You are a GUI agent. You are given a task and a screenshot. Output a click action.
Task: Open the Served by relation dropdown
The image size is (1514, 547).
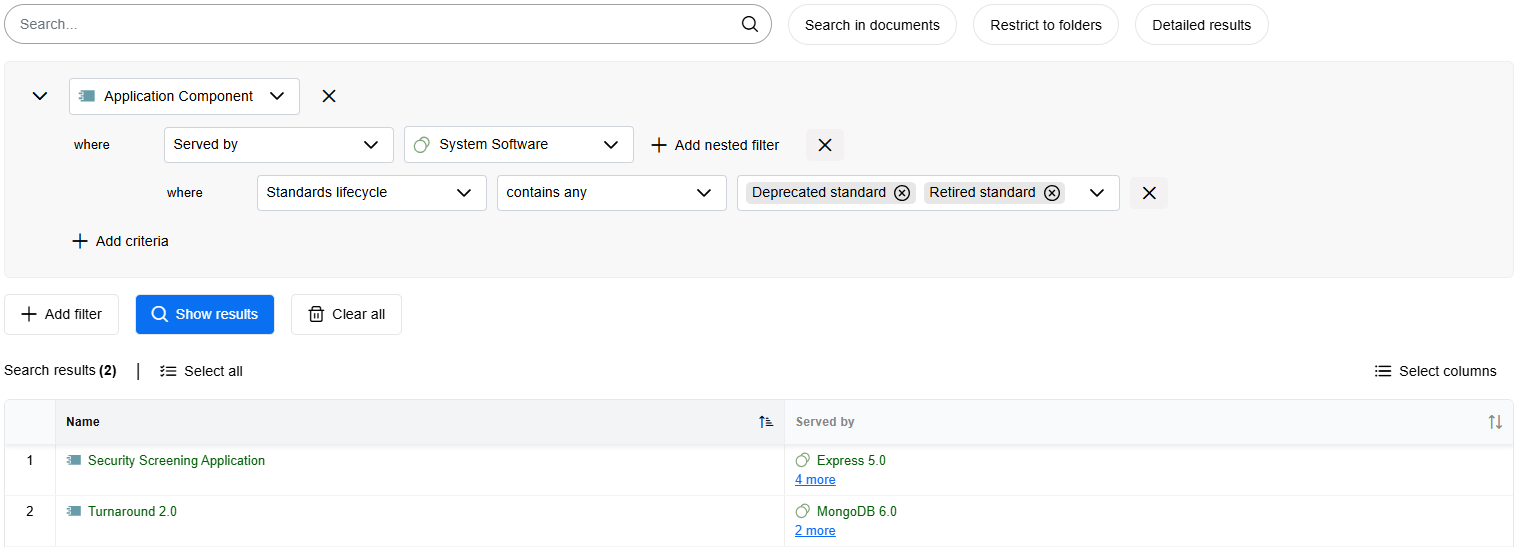pos(278,144)
